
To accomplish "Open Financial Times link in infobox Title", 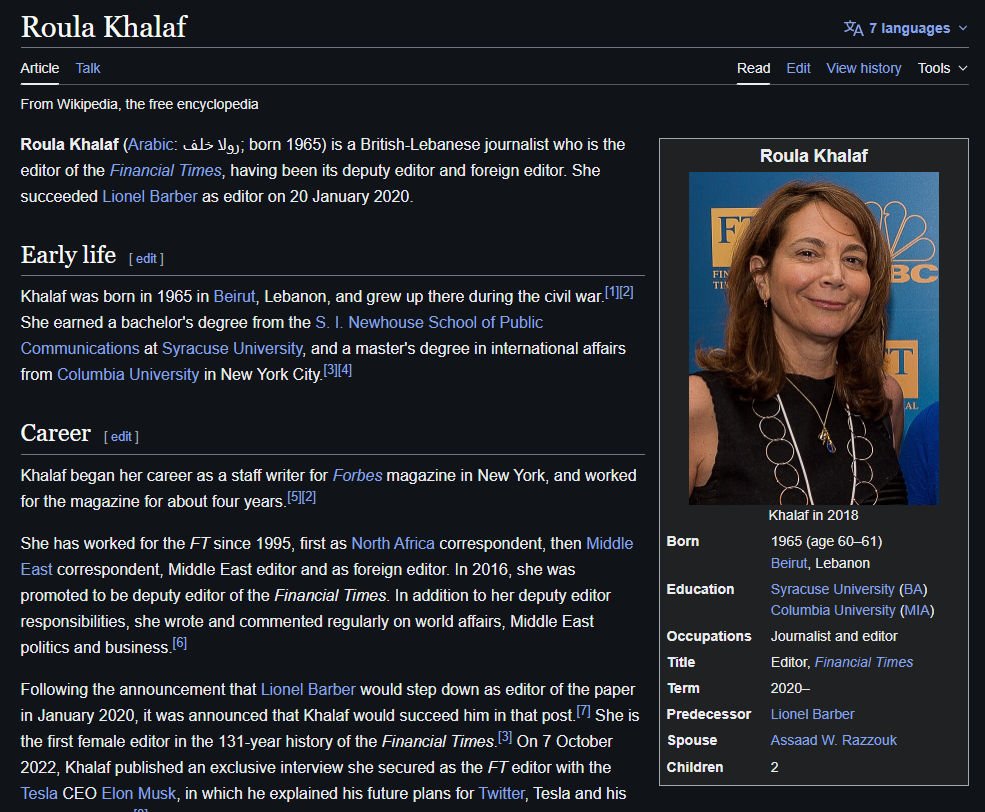I will [x=864, y=662].
